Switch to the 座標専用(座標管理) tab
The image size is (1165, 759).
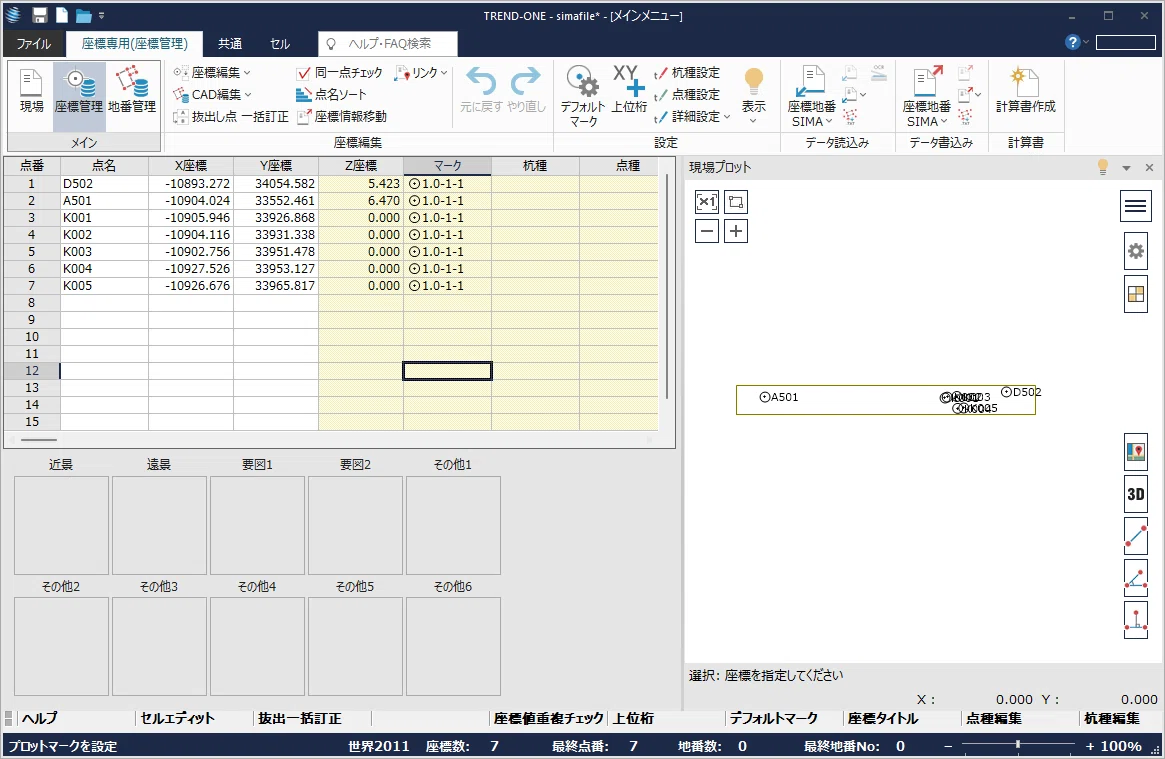point(134,44)
